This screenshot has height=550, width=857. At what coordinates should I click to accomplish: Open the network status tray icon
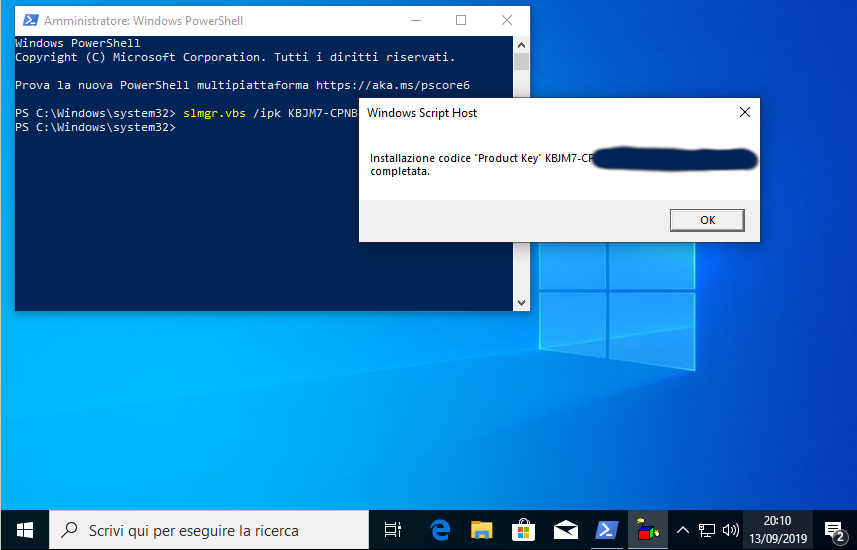coord(707,530)
